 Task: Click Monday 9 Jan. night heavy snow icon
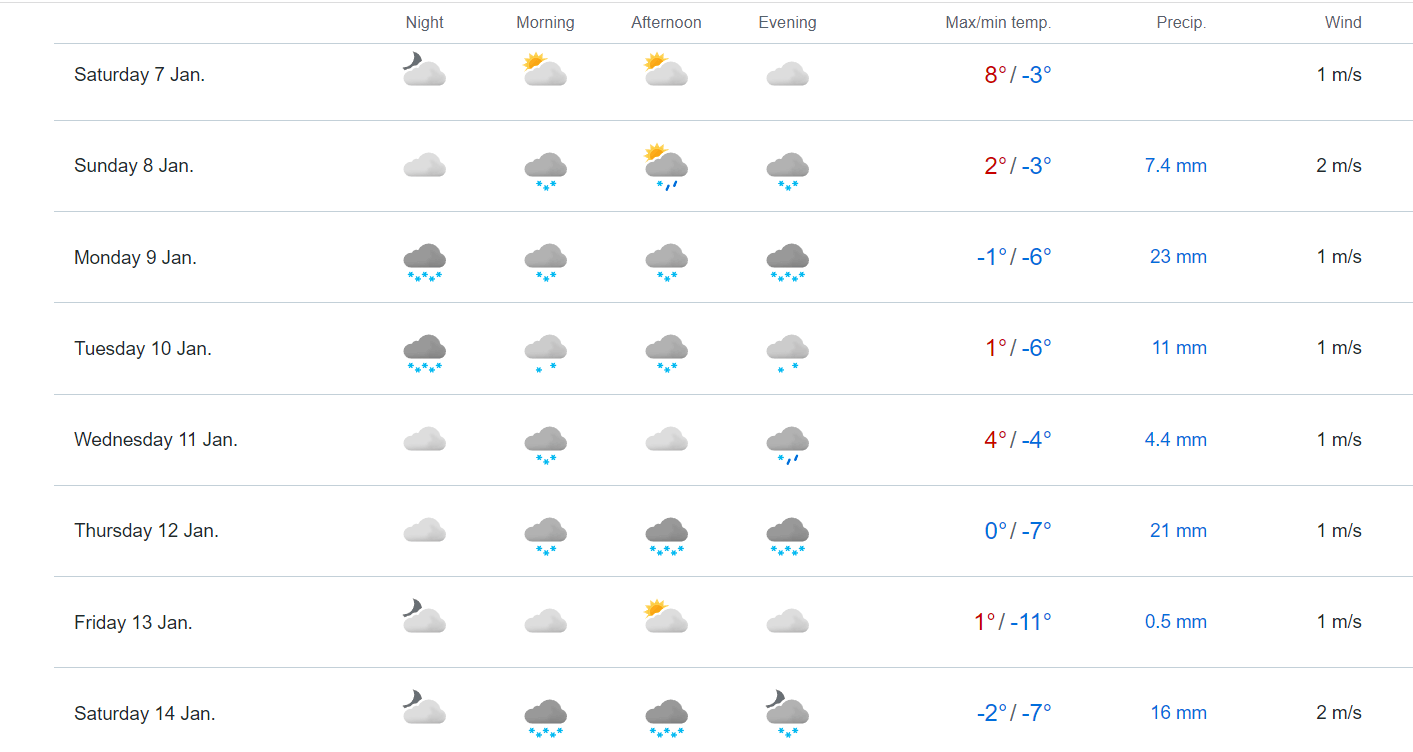pos(424,260)
